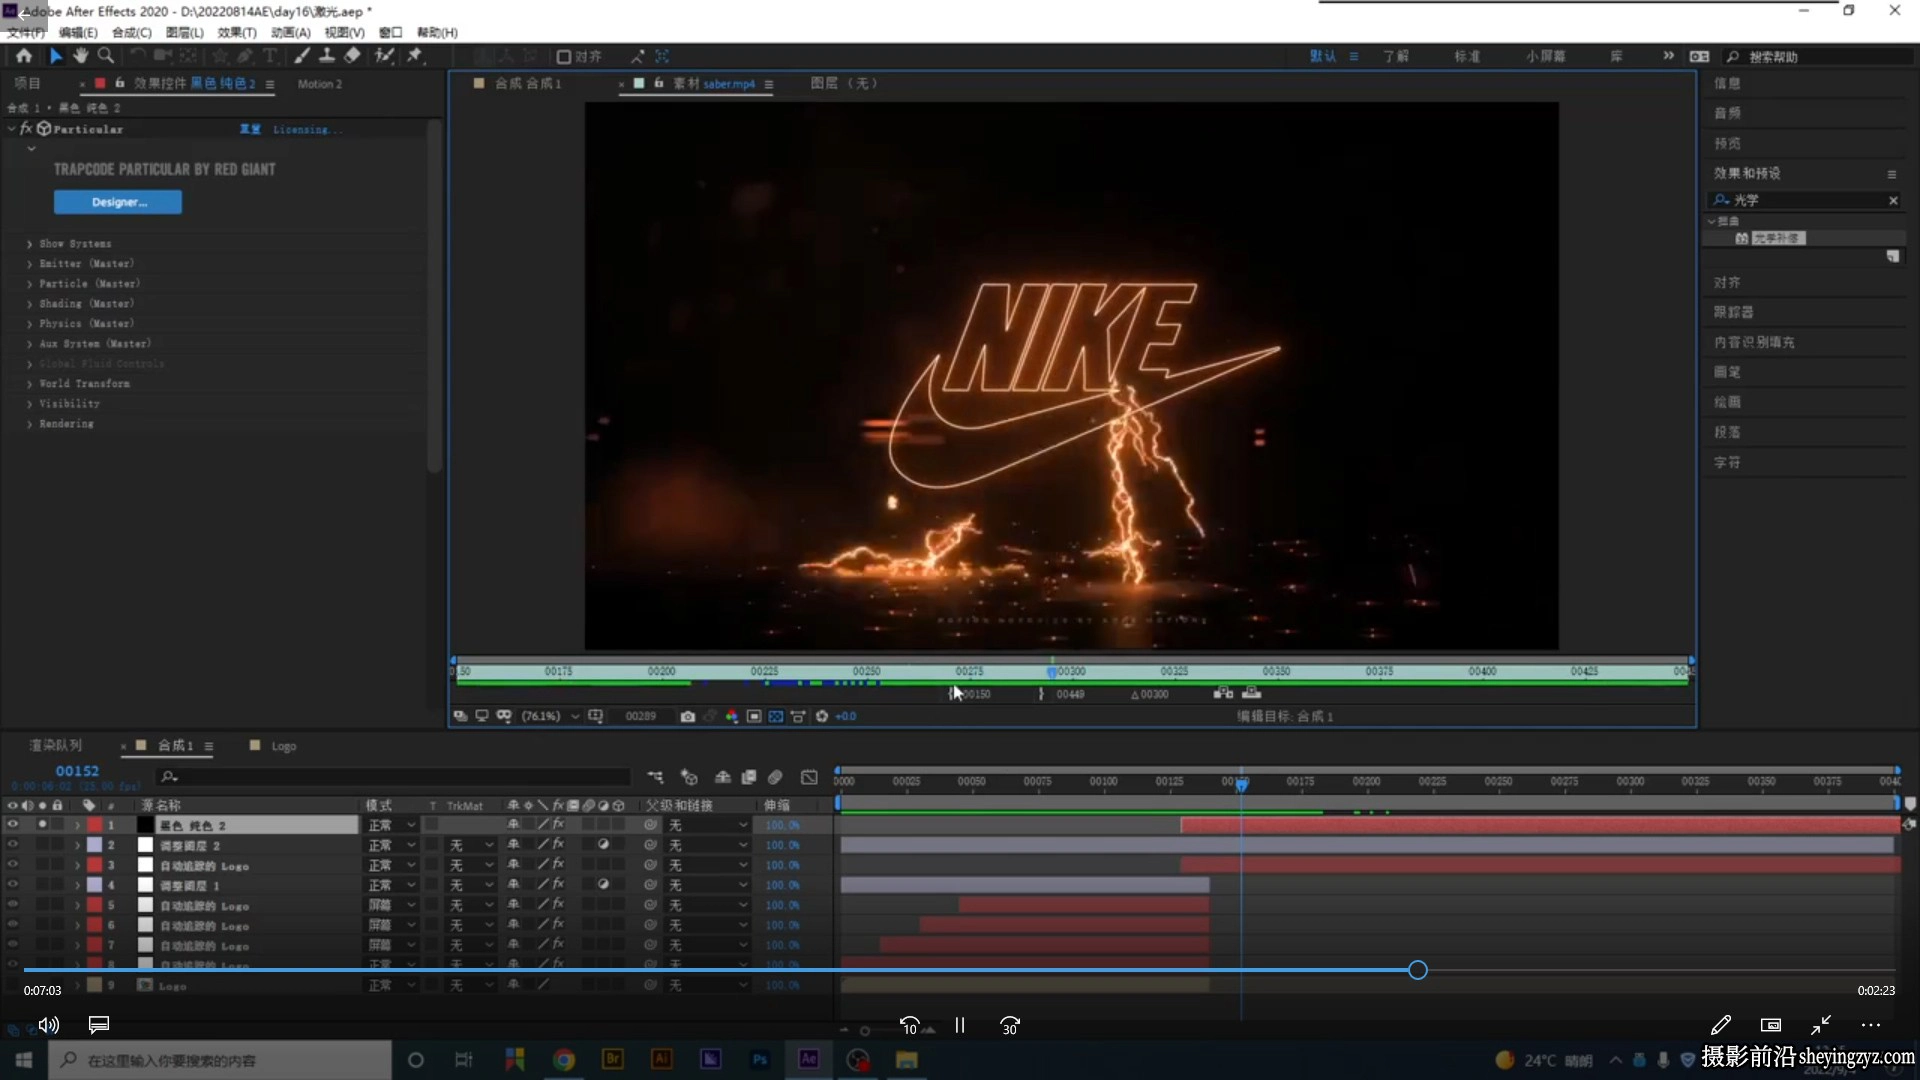Switch to the Motion 2 panel tab
This screenshot has width=1920, height=1080.
320,84
